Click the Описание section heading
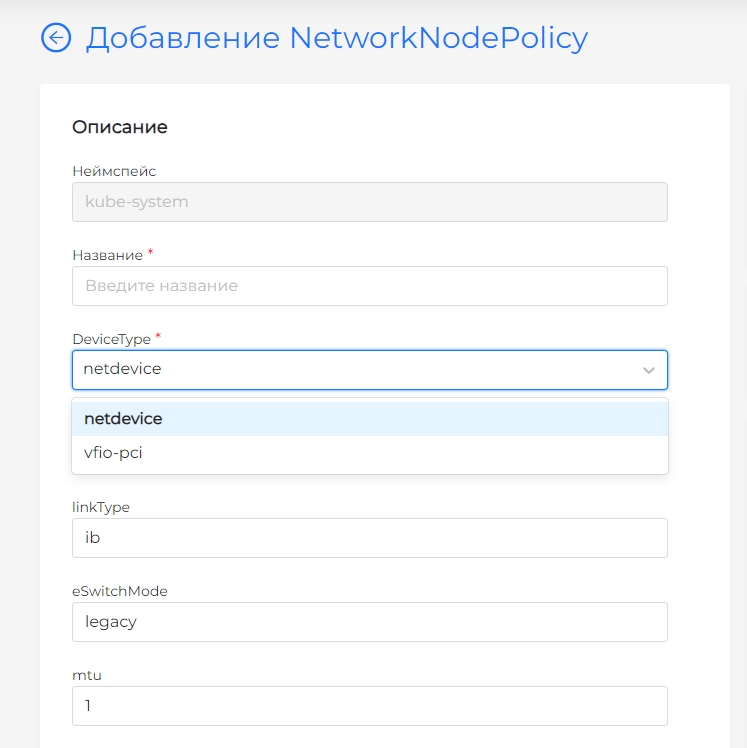The image size is (747, 748). [120, 127]
